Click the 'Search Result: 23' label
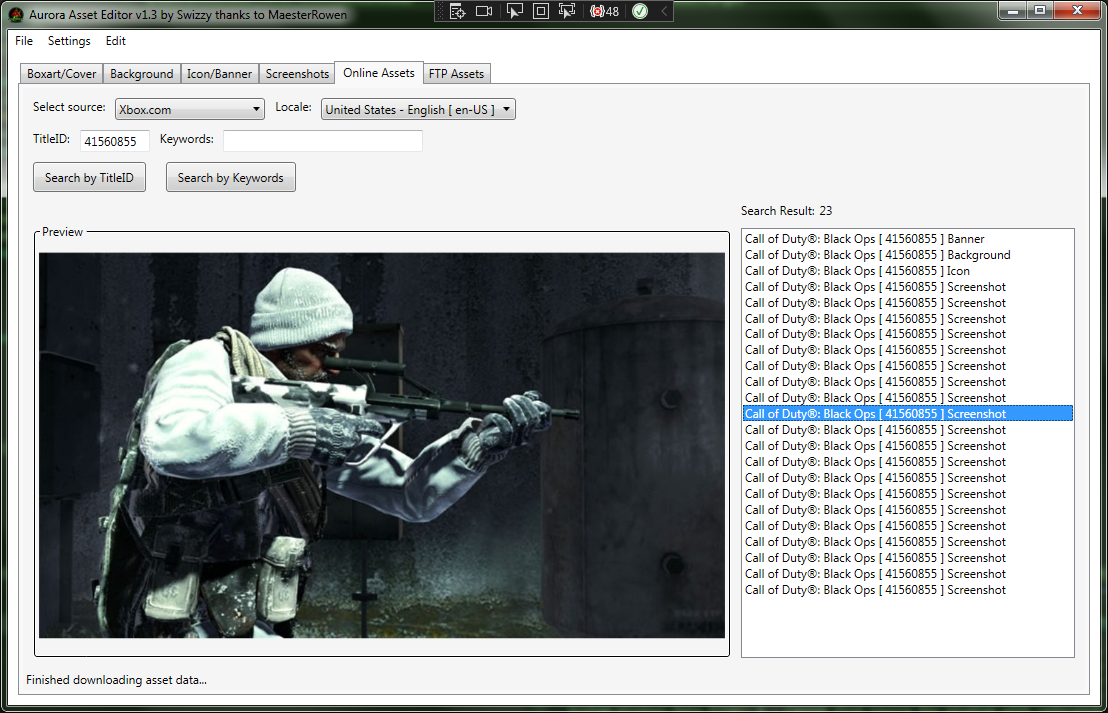Viewport: 1108px width, 713px height. click(786, 211)
